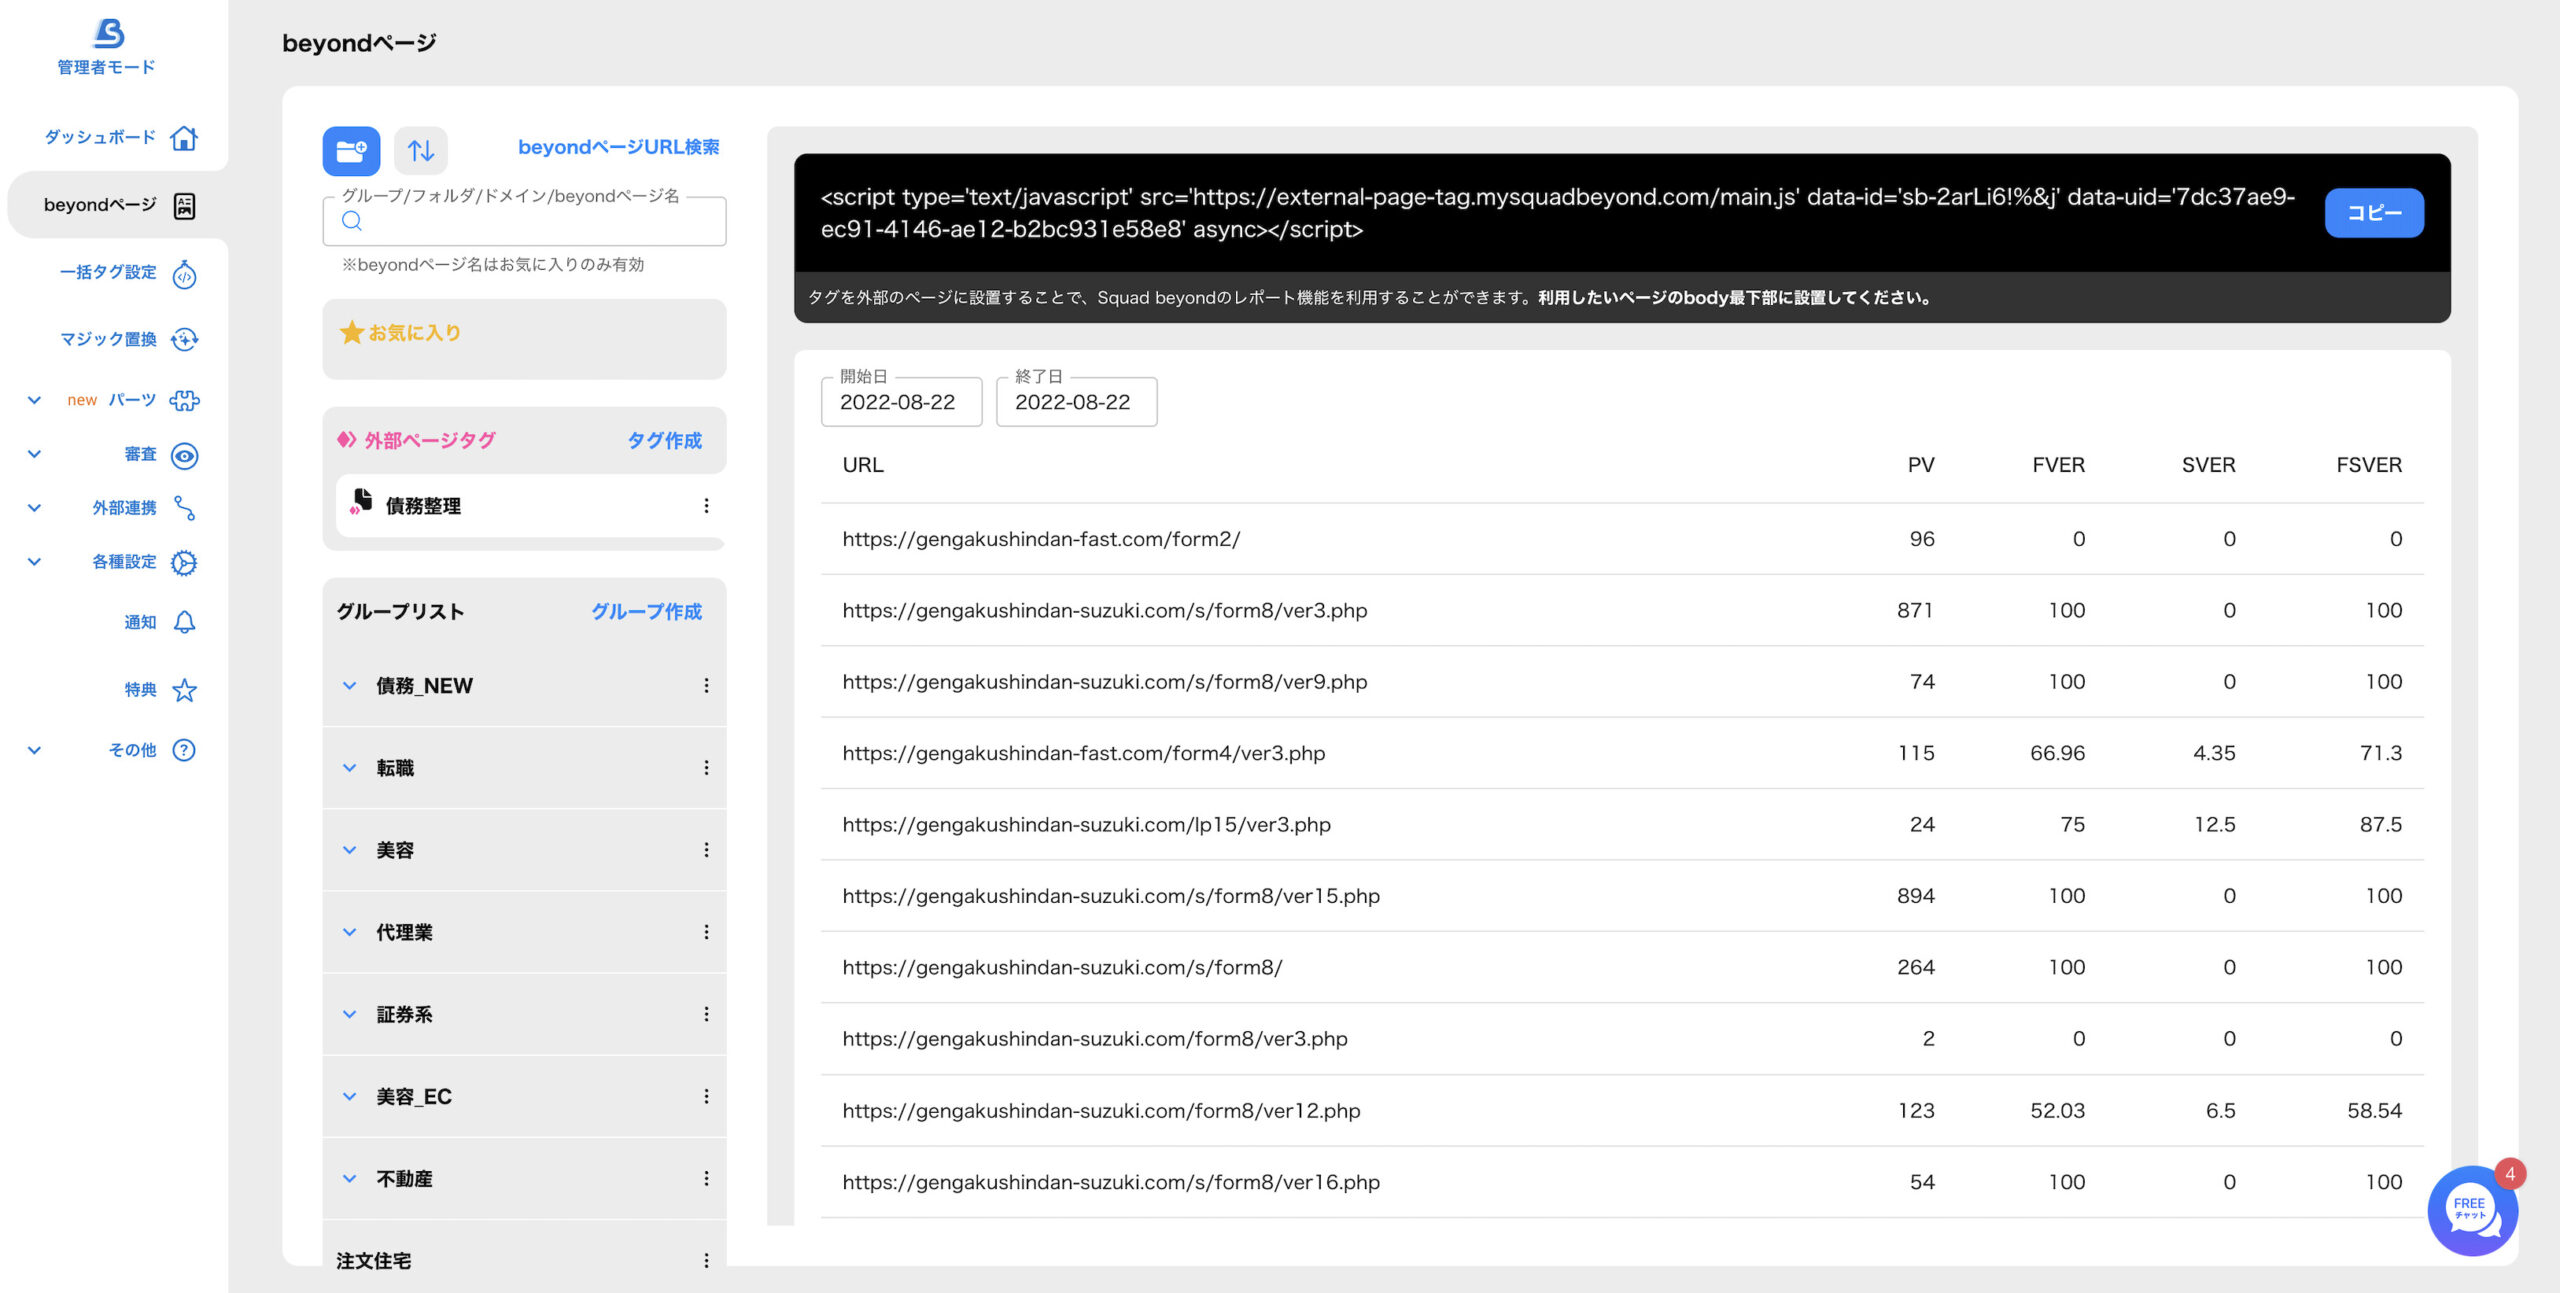Image resolution: width=2560 pixels, height=1293 pixels.
Task: Click the お気に入り star icon
Action: pyautogui.click(x=351, y=332)
